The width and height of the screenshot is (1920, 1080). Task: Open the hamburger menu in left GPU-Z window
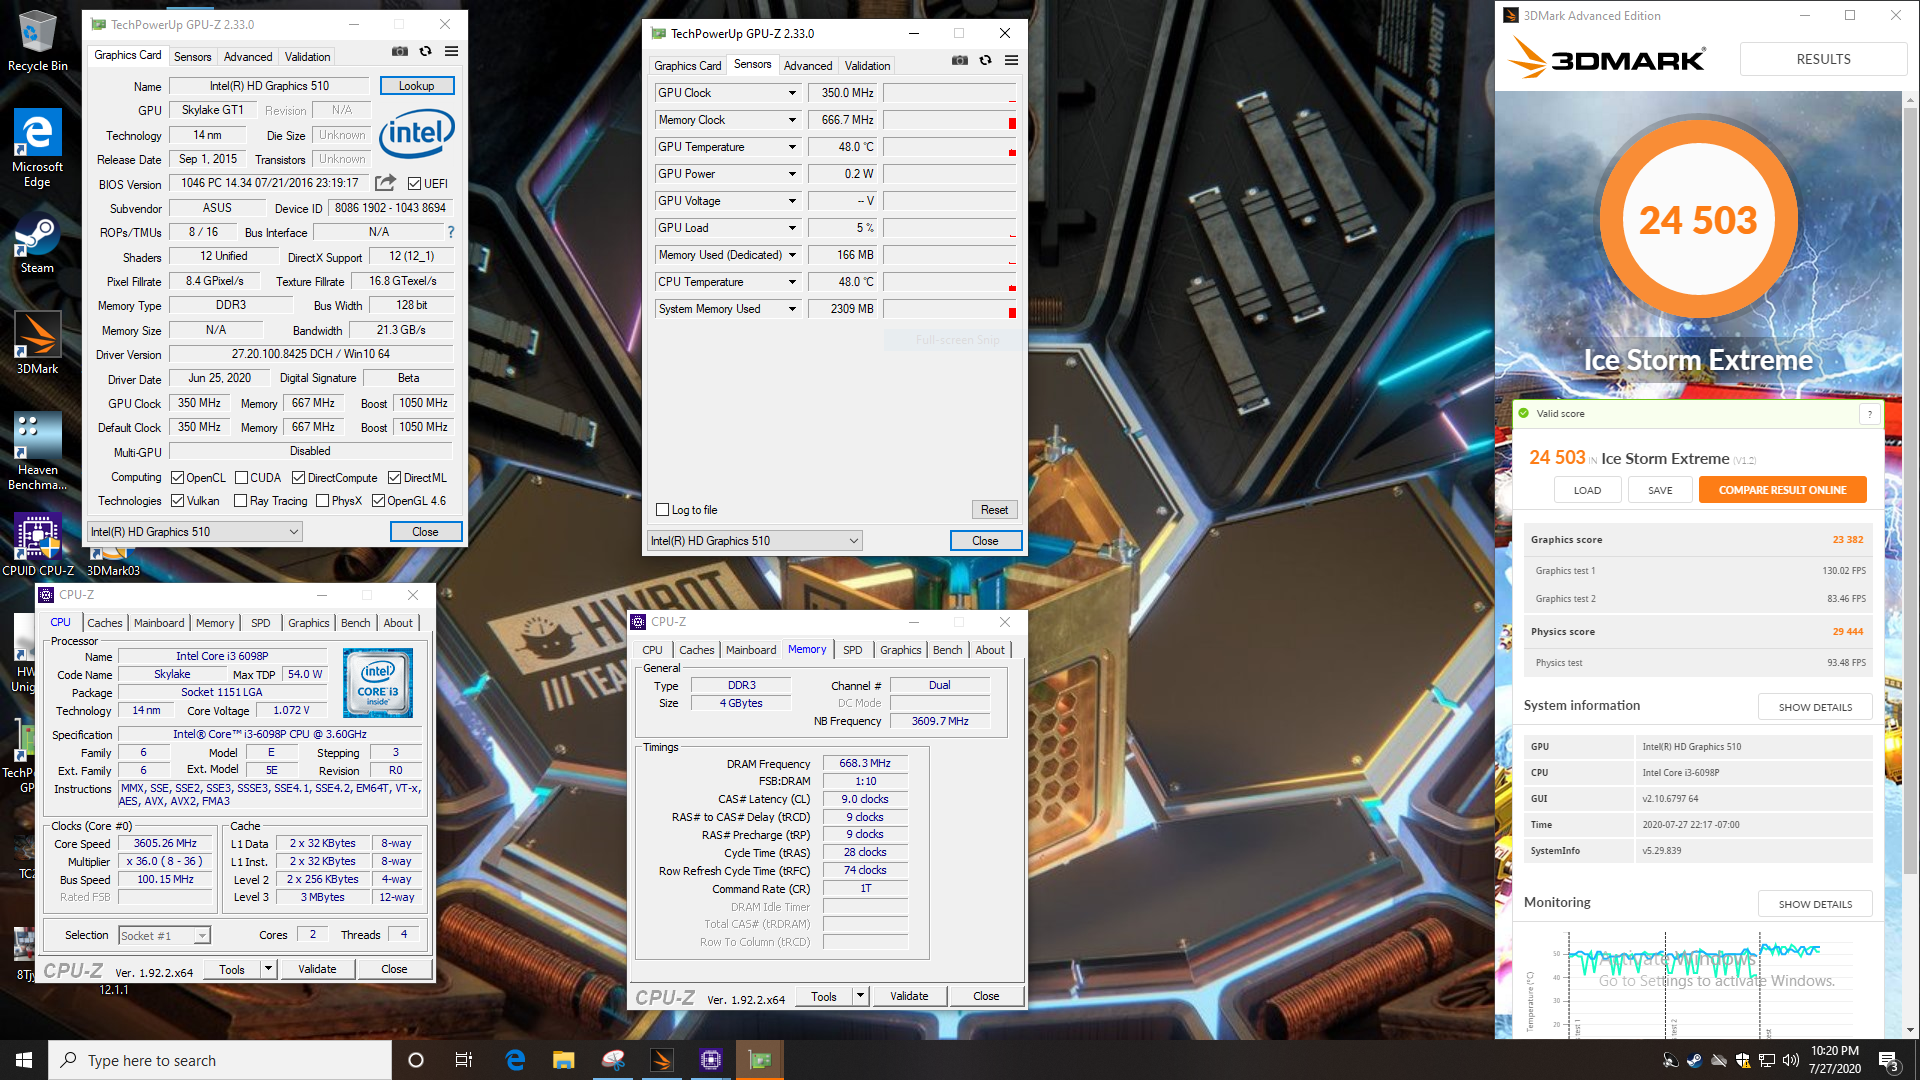tap(452, 51)
